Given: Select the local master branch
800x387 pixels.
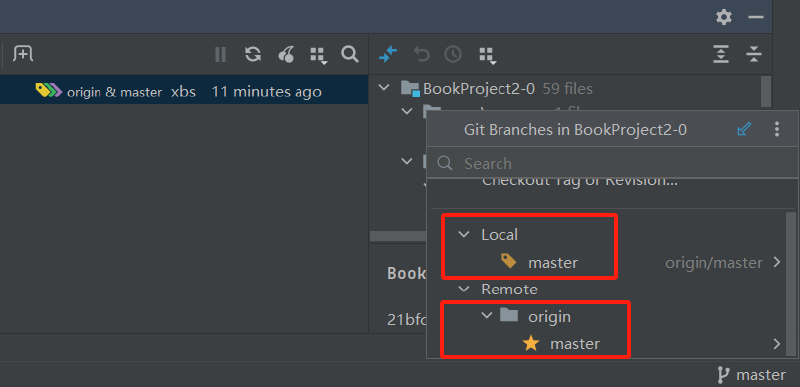Looking at the screenshot, I should 553,263.
